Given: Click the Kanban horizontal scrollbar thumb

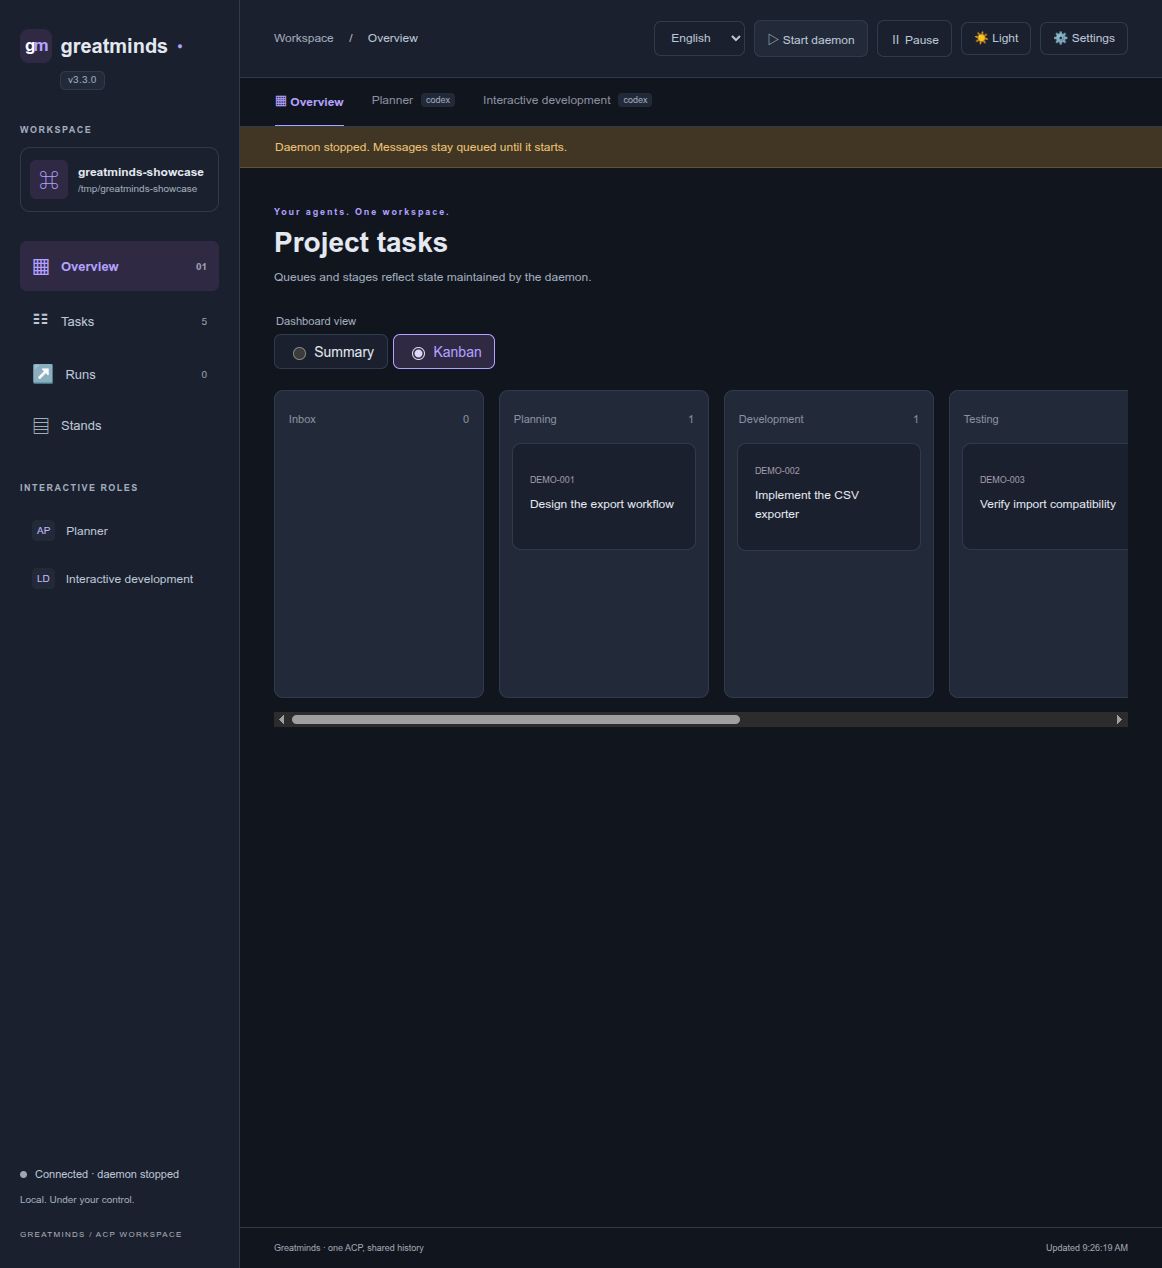Looking at the screenshot, I should tap(516, 720).
